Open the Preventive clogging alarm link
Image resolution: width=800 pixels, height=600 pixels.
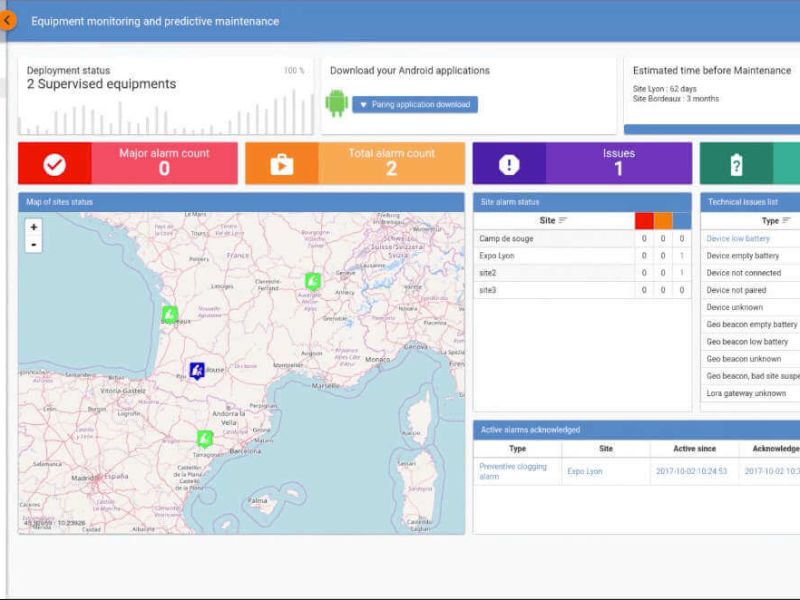[513, 471]
